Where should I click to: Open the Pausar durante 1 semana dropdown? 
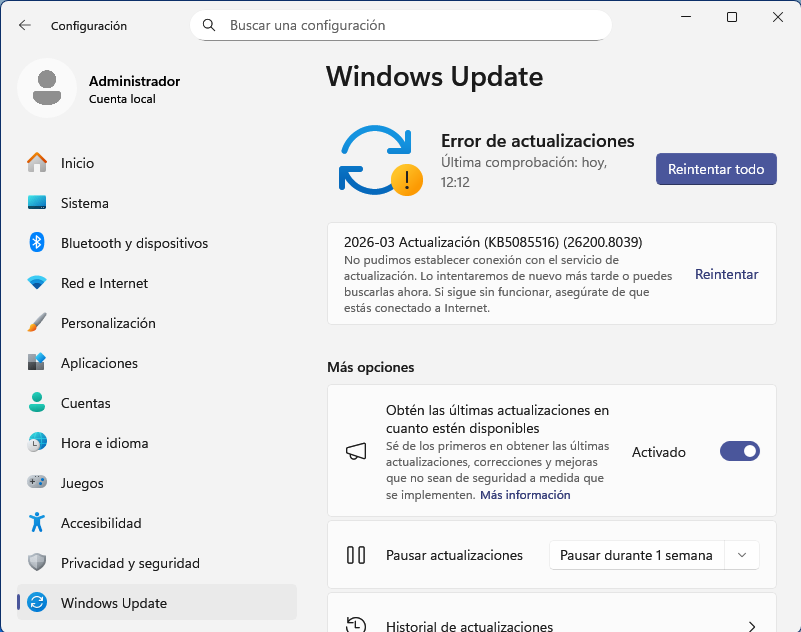point(636,555)
